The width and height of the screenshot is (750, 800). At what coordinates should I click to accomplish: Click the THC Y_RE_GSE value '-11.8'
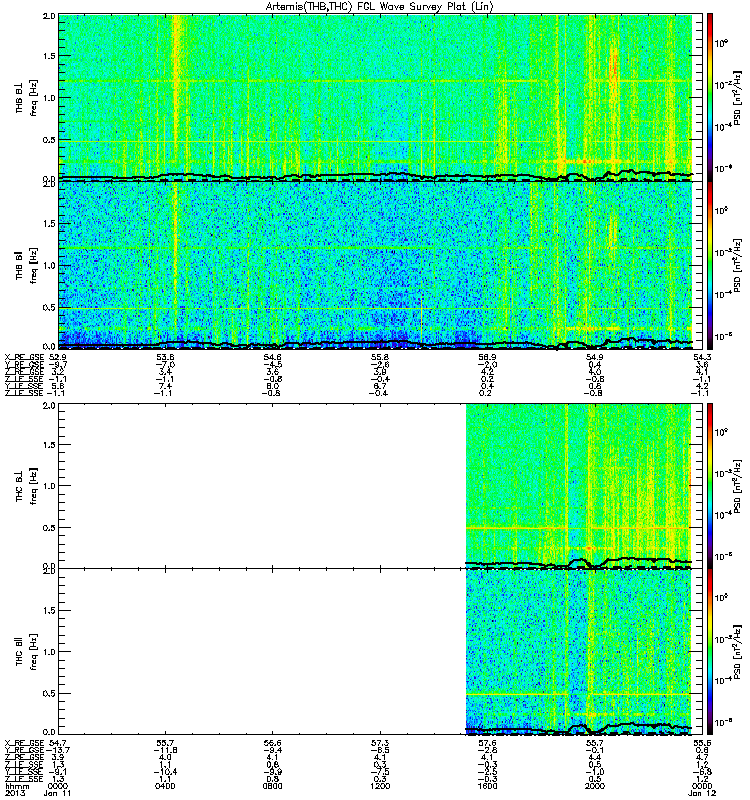point(165,750)
